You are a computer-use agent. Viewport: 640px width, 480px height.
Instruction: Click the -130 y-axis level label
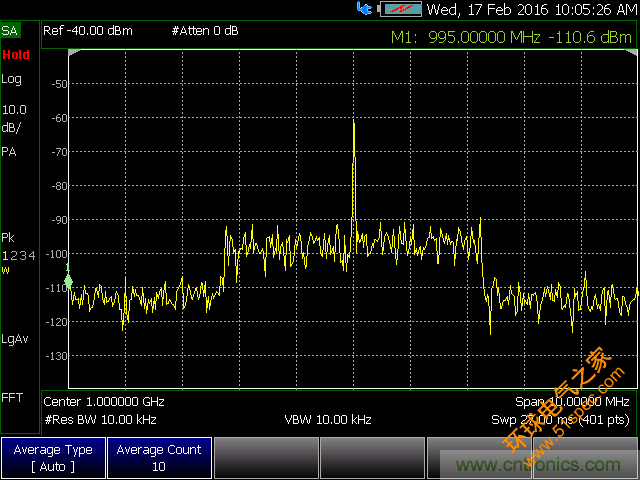tap(56, 356)
